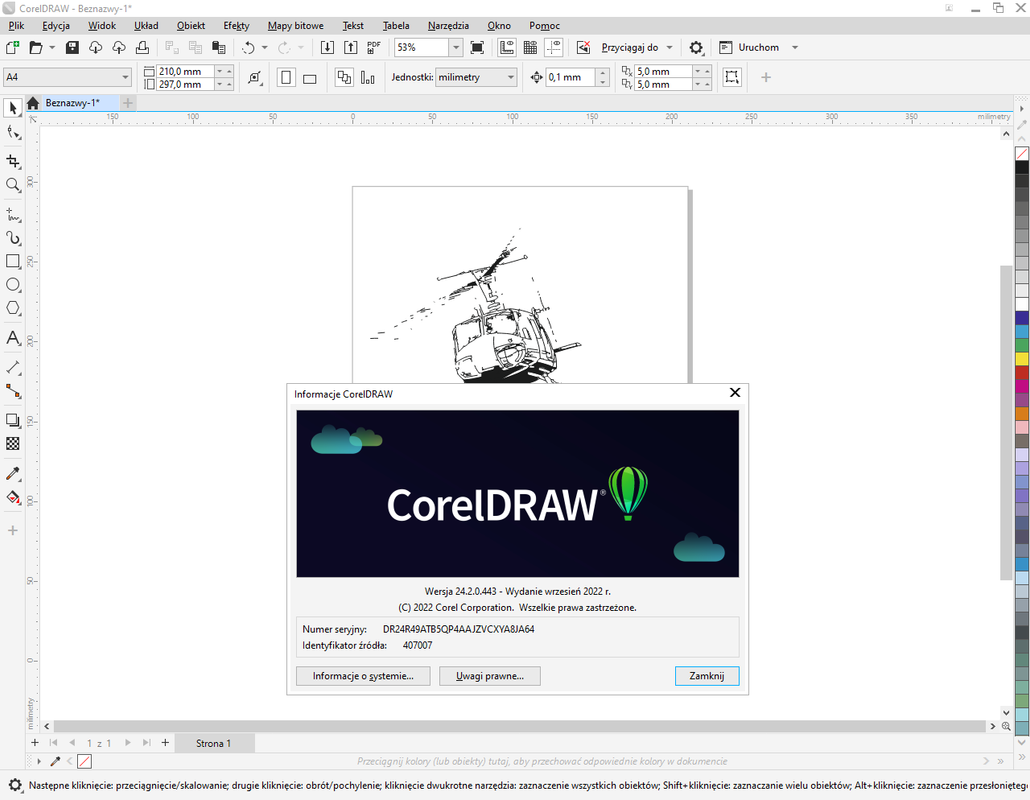This screenshot has height=800, width=1030.
Task: Toggle Snap off button
Action: (x=583, y=47)
